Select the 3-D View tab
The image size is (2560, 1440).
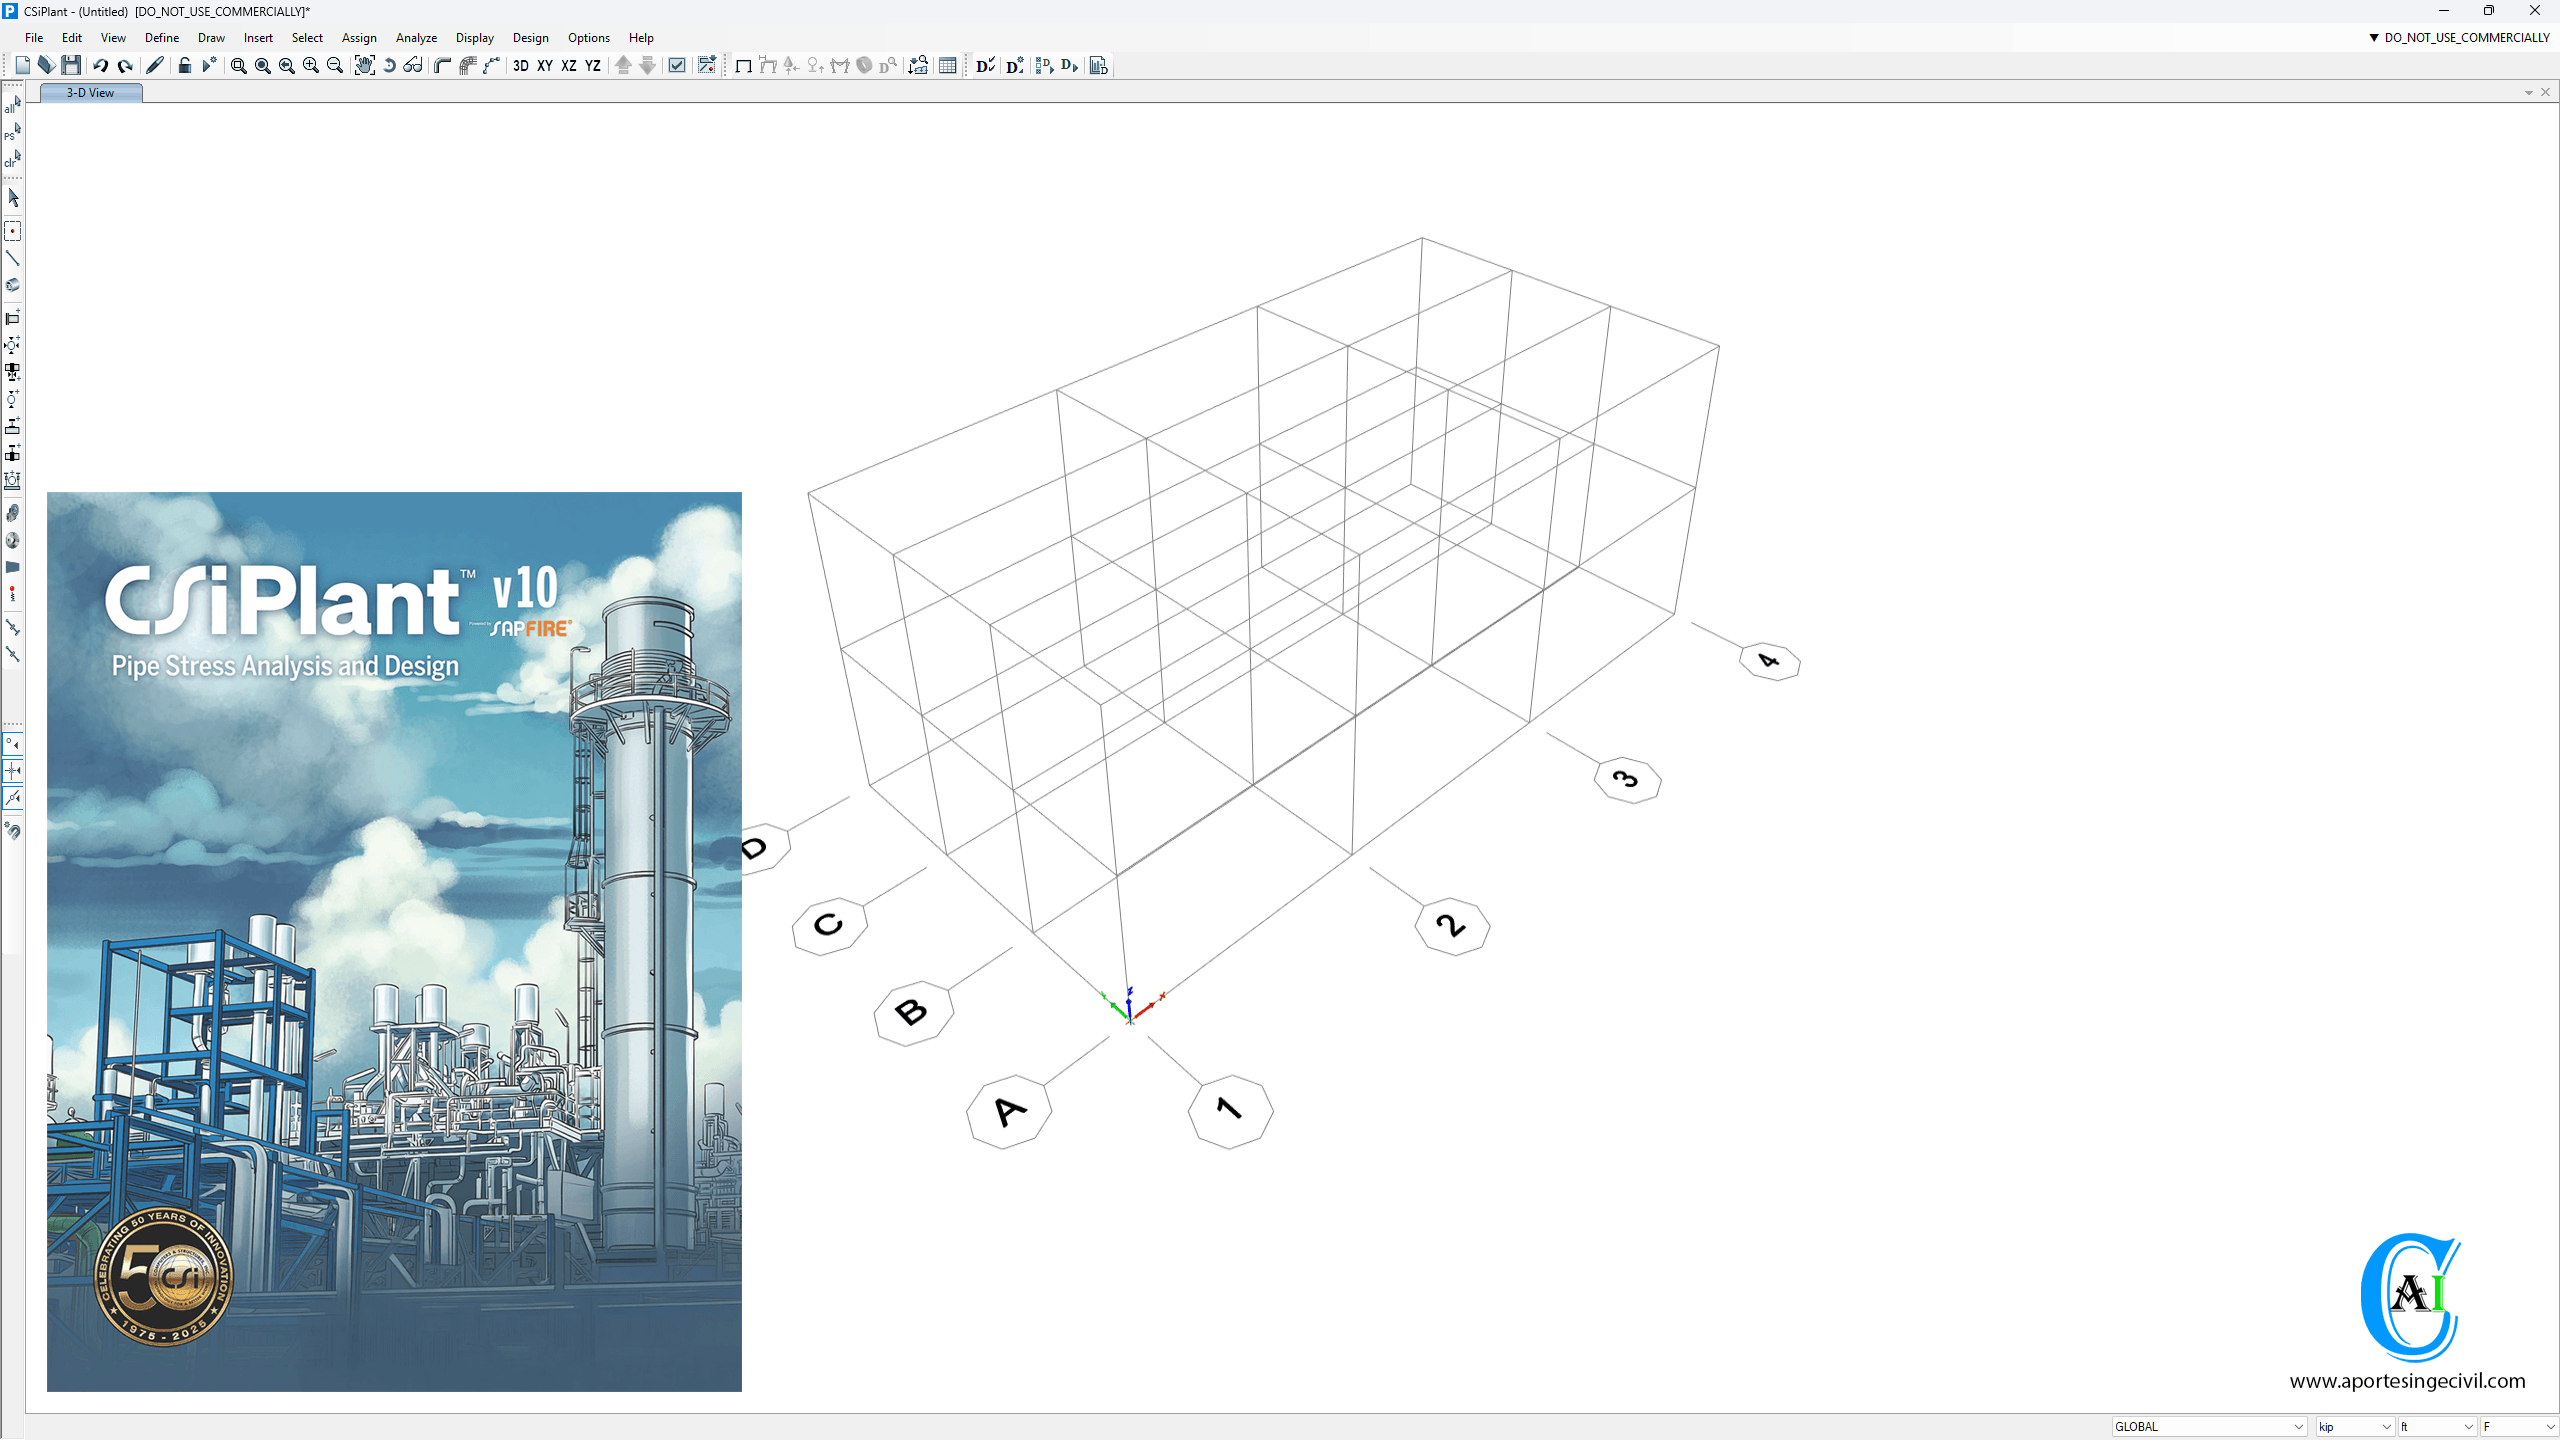(90, 93)
